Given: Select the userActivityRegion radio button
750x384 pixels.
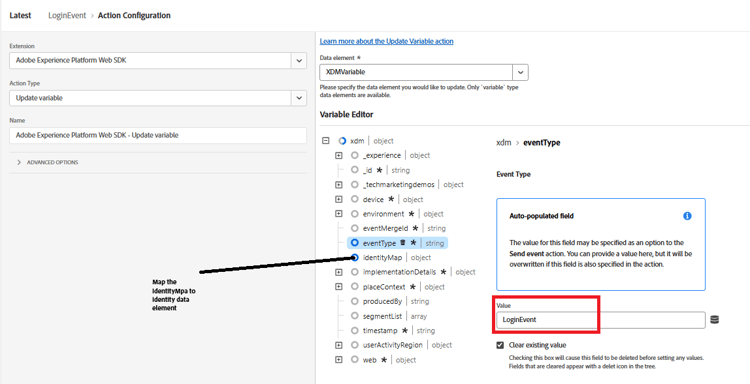Looking at the screenshot, I should pyautogui.click(x=354, y=345).
